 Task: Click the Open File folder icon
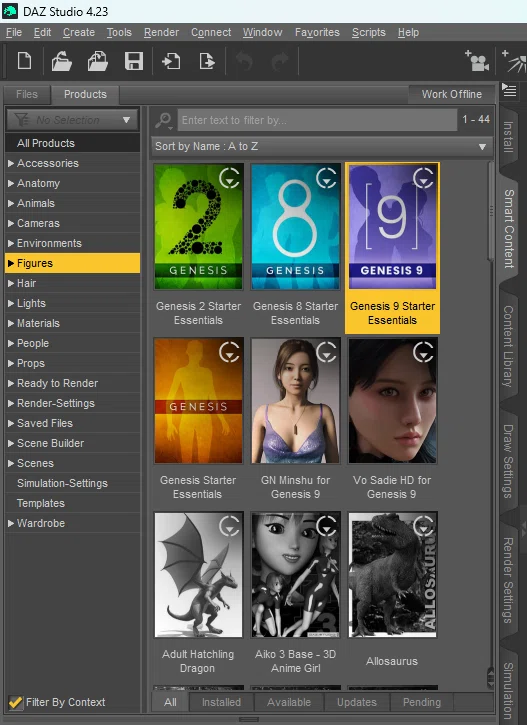[61, 61]
